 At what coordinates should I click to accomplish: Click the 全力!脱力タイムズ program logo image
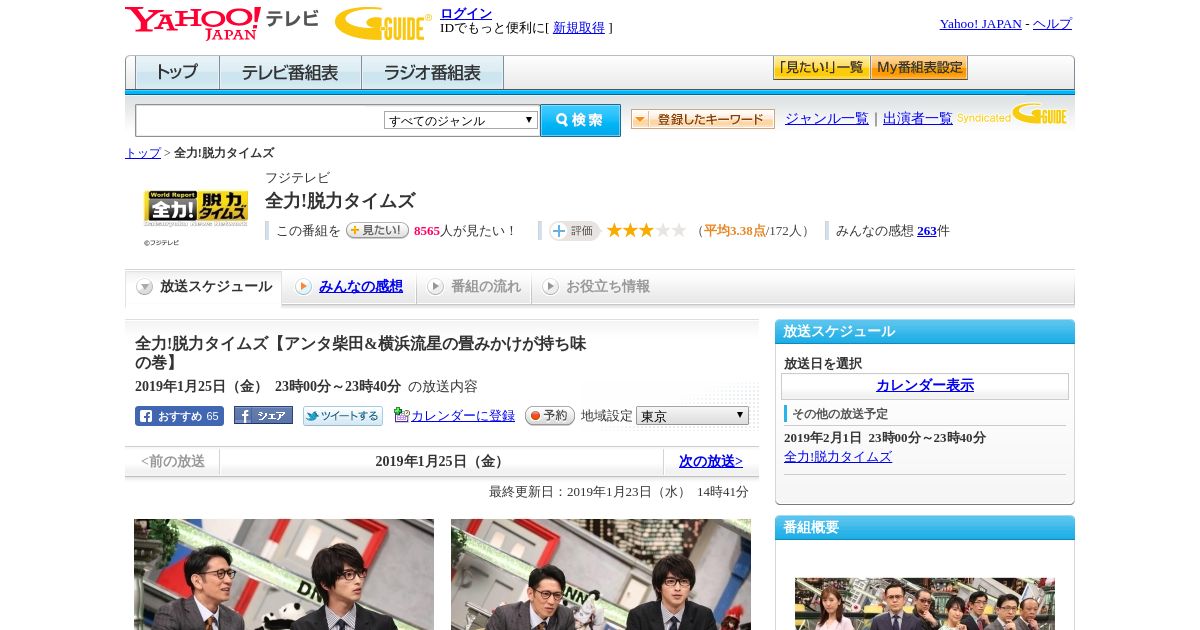(196, 207)
